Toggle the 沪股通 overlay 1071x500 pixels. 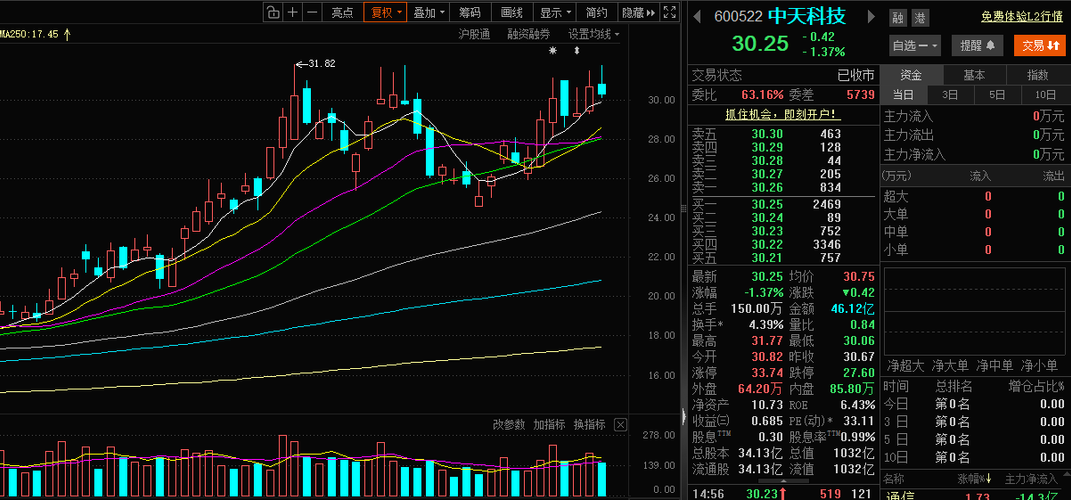[x=474, y=33]
